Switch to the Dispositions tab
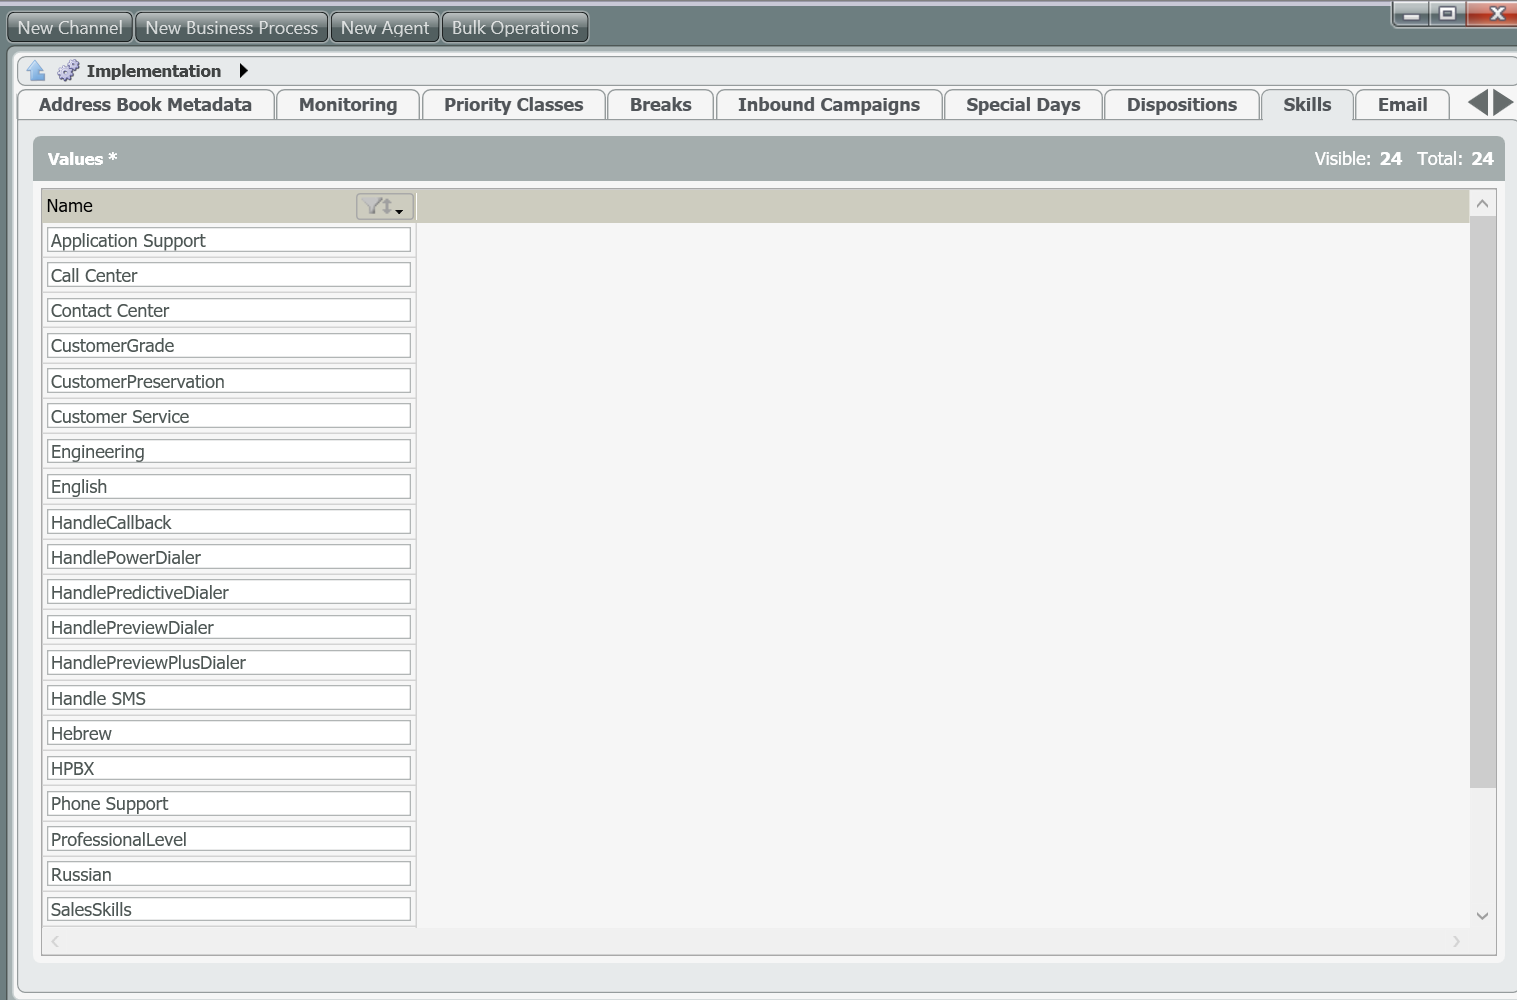The width and height of the screenshot is (1517, 1000). pyautogui.click(x=1181, y=105)
